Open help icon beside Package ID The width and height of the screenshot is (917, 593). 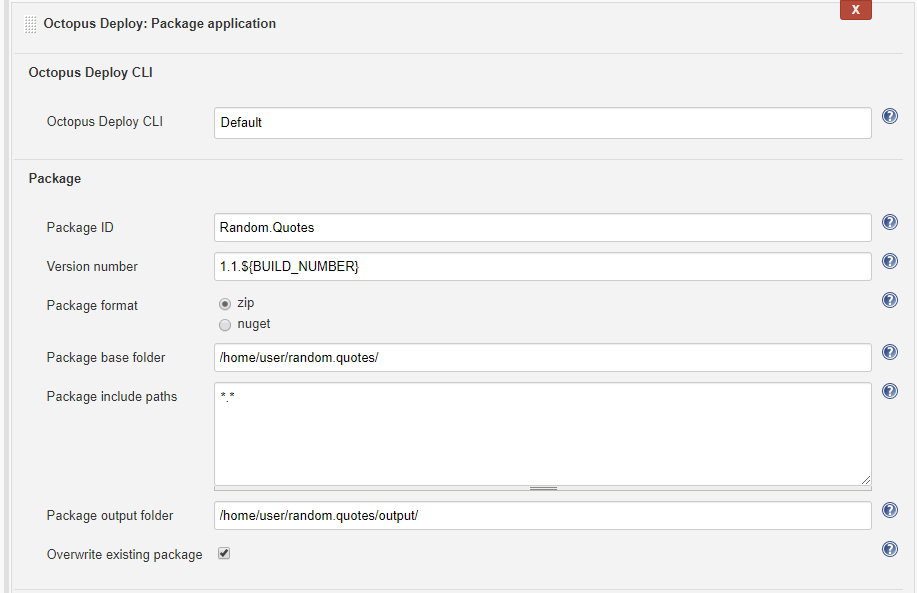click(x=889, y=222)
